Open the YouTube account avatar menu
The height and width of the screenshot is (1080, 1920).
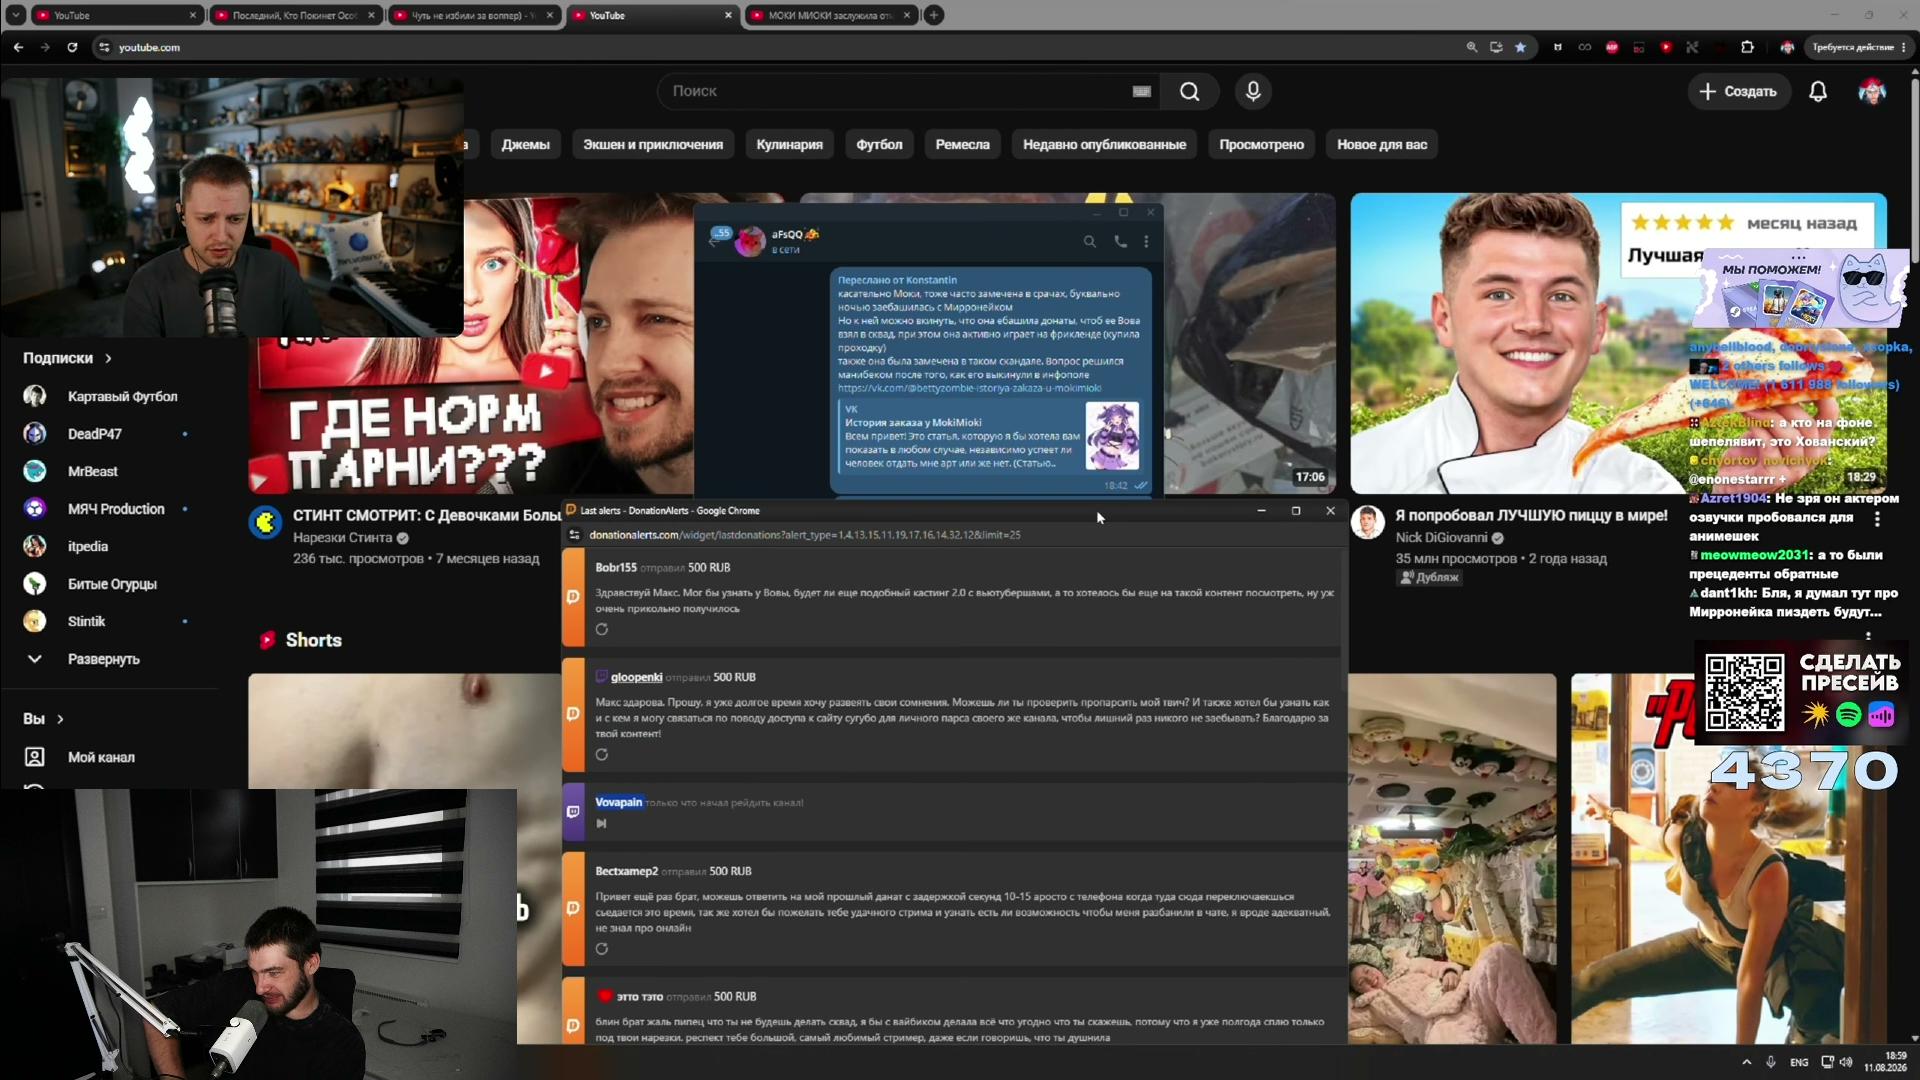pos(1872,91)
